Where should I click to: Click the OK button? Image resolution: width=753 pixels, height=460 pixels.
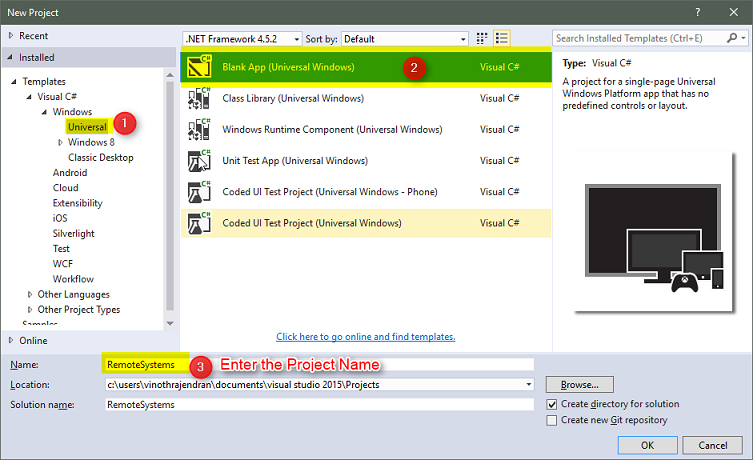point(647,445)
